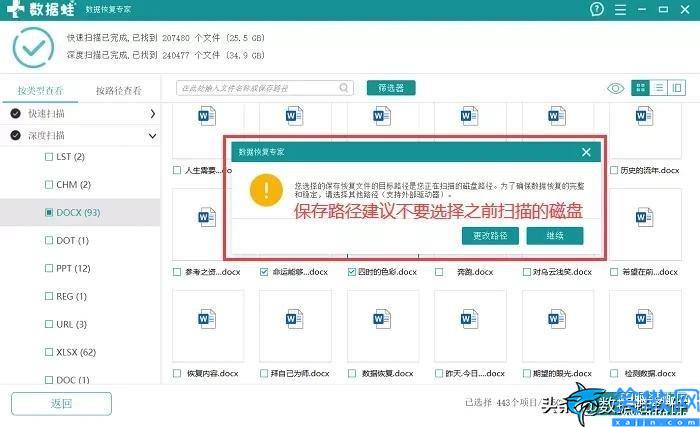Select checkbox for 期望的眼光.docx

527,373
